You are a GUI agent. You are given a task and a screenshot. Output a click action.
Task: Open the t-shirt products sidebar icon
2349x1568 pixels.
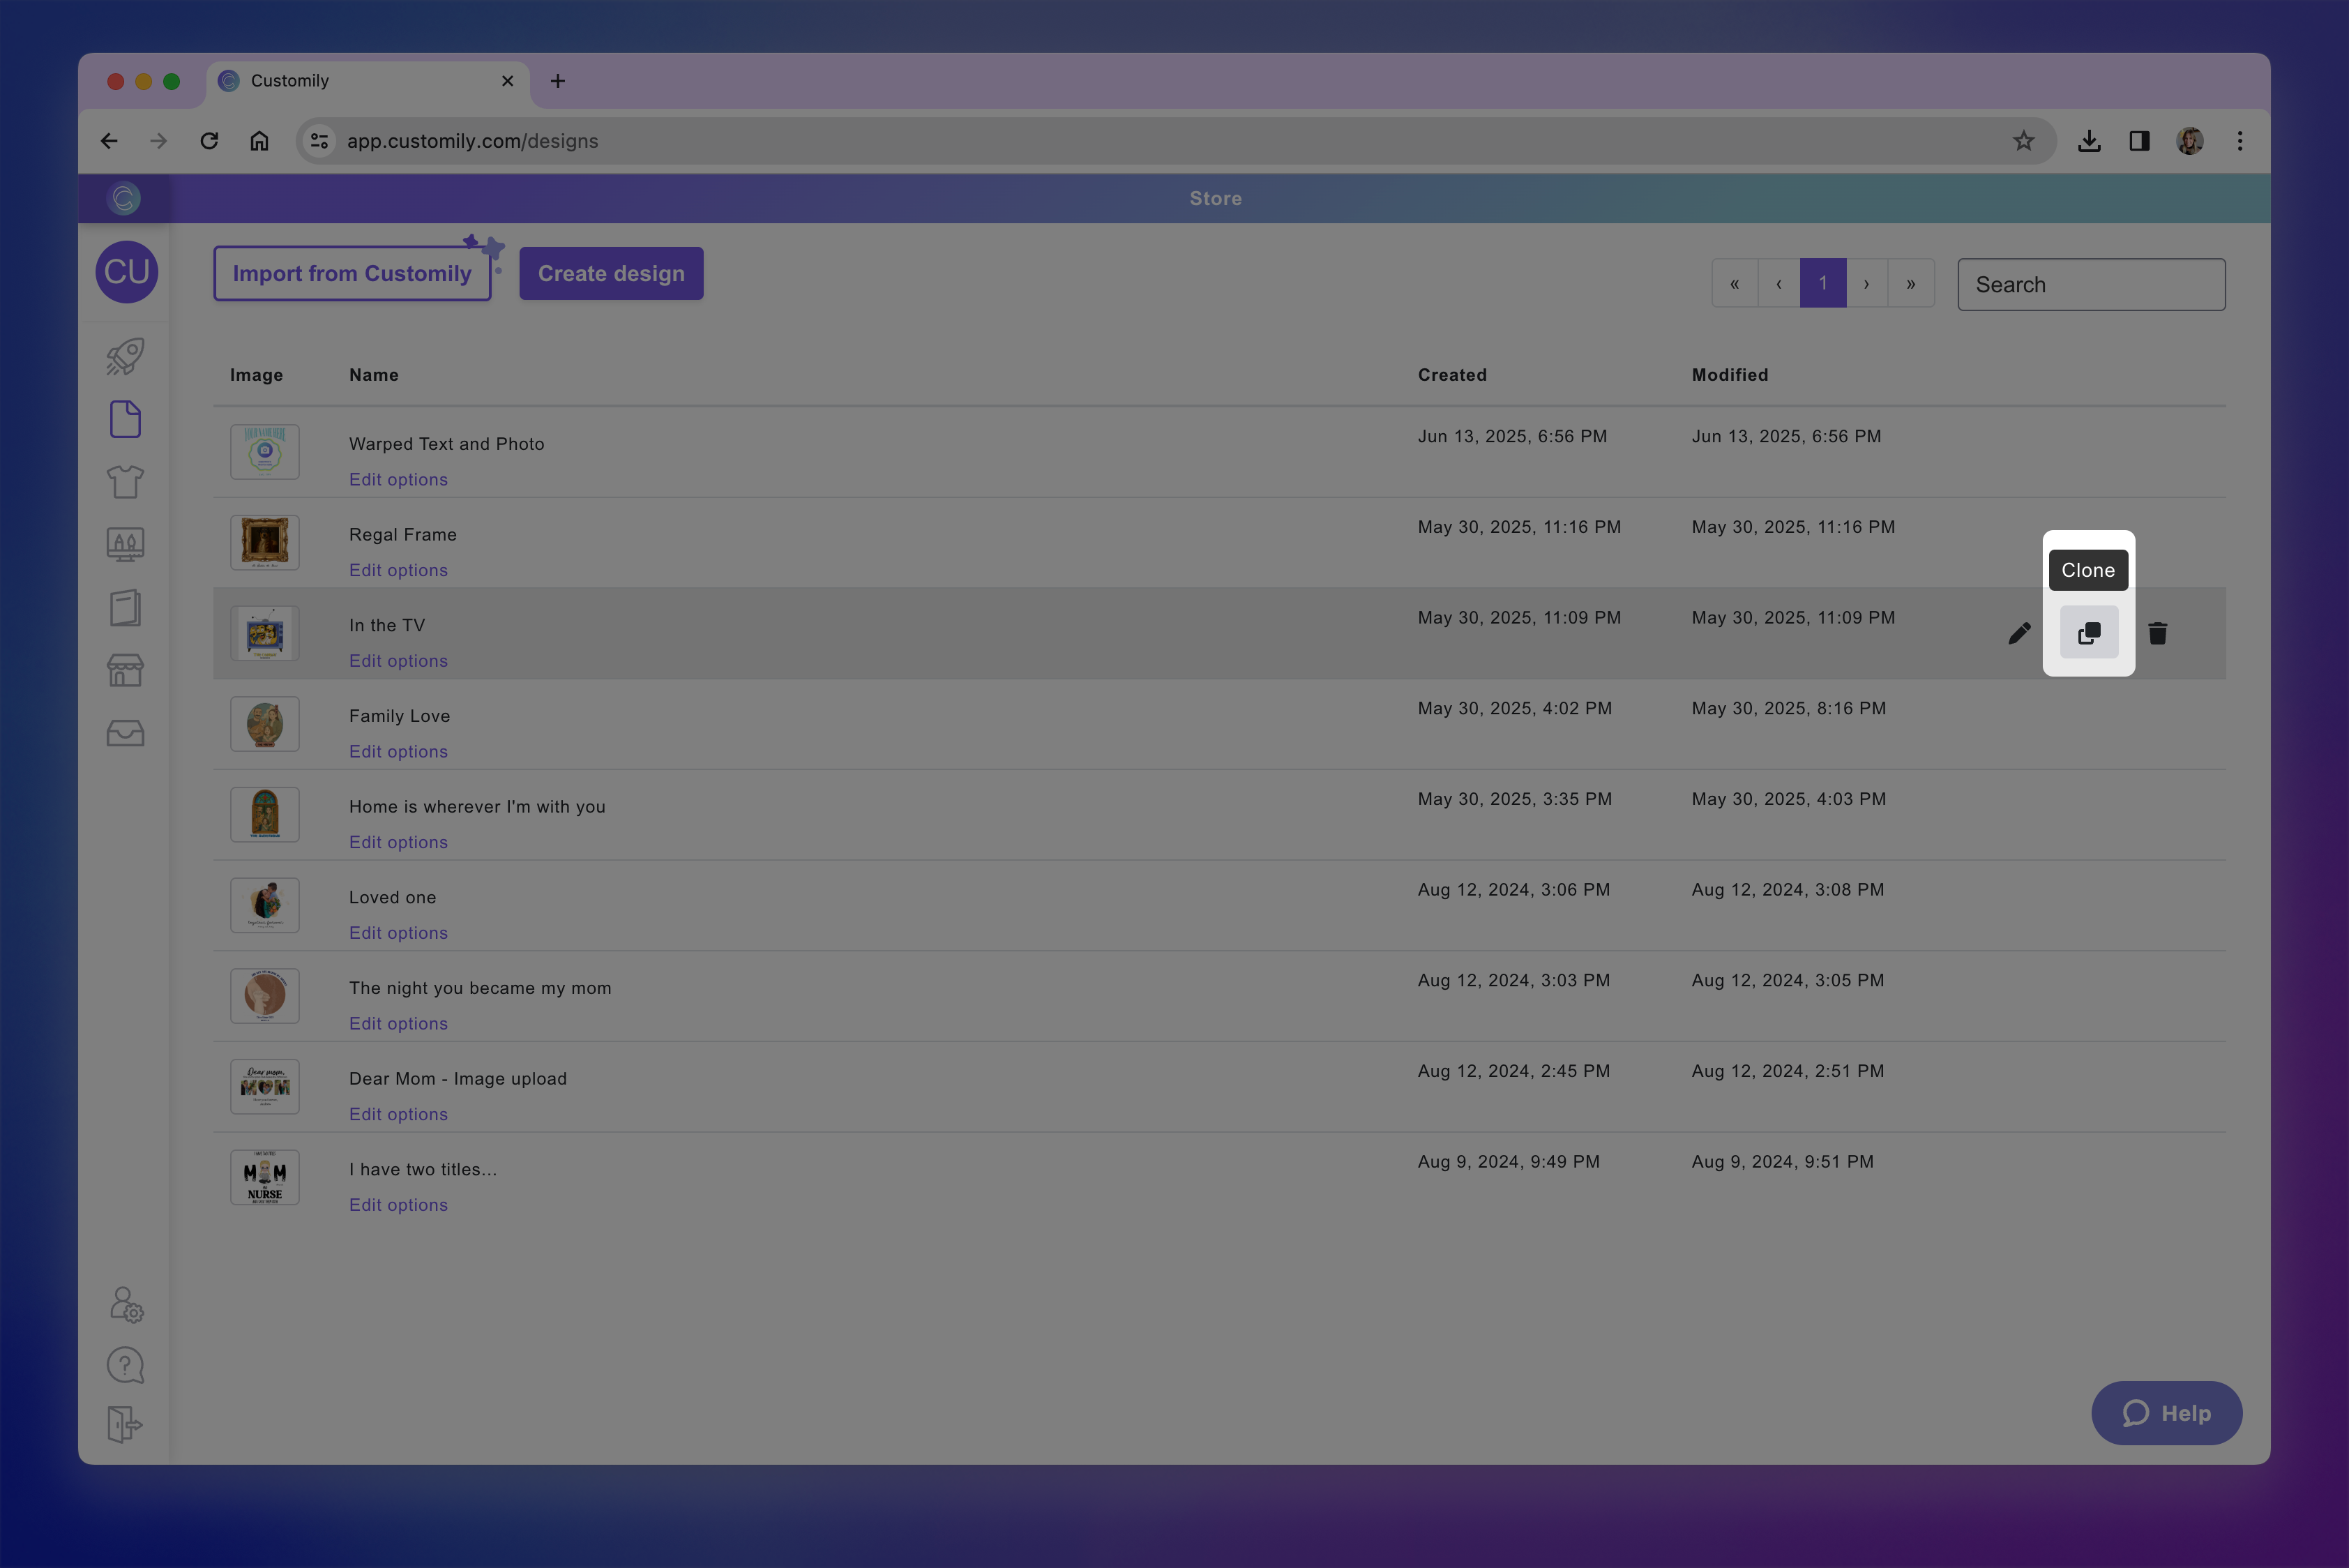coord(125,482)
